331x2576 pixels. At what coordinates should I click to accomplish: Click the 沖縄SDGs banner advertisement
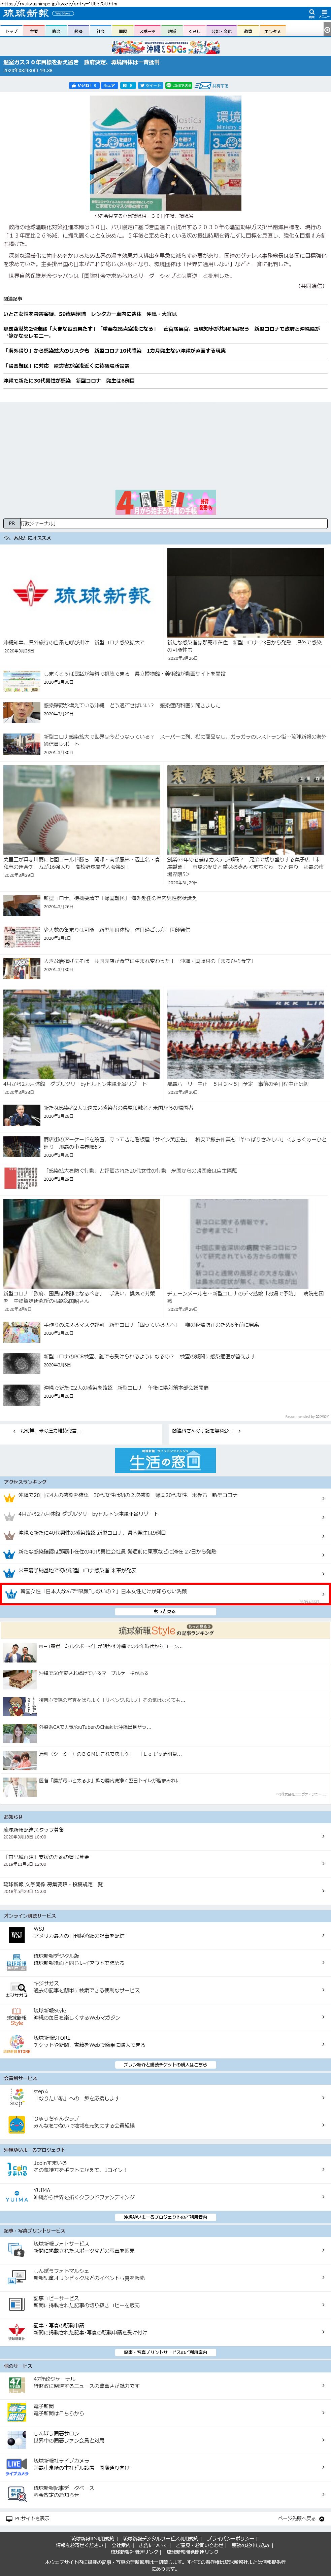coord(165,47)
